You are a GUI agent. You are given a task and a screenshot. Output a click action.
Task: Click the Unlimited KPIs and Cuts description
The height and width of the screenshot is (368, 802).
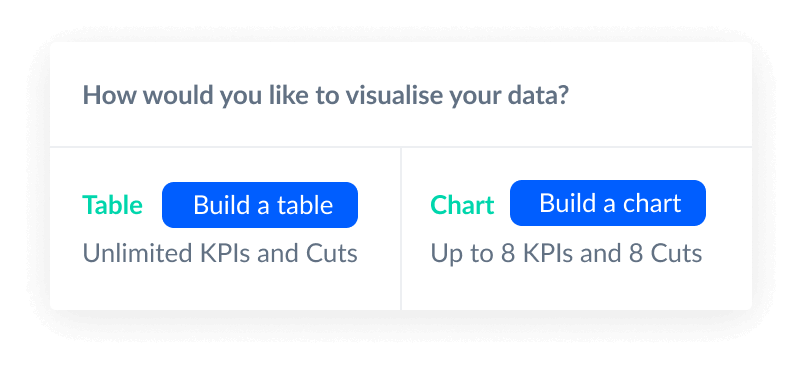(x=220, y=253)
